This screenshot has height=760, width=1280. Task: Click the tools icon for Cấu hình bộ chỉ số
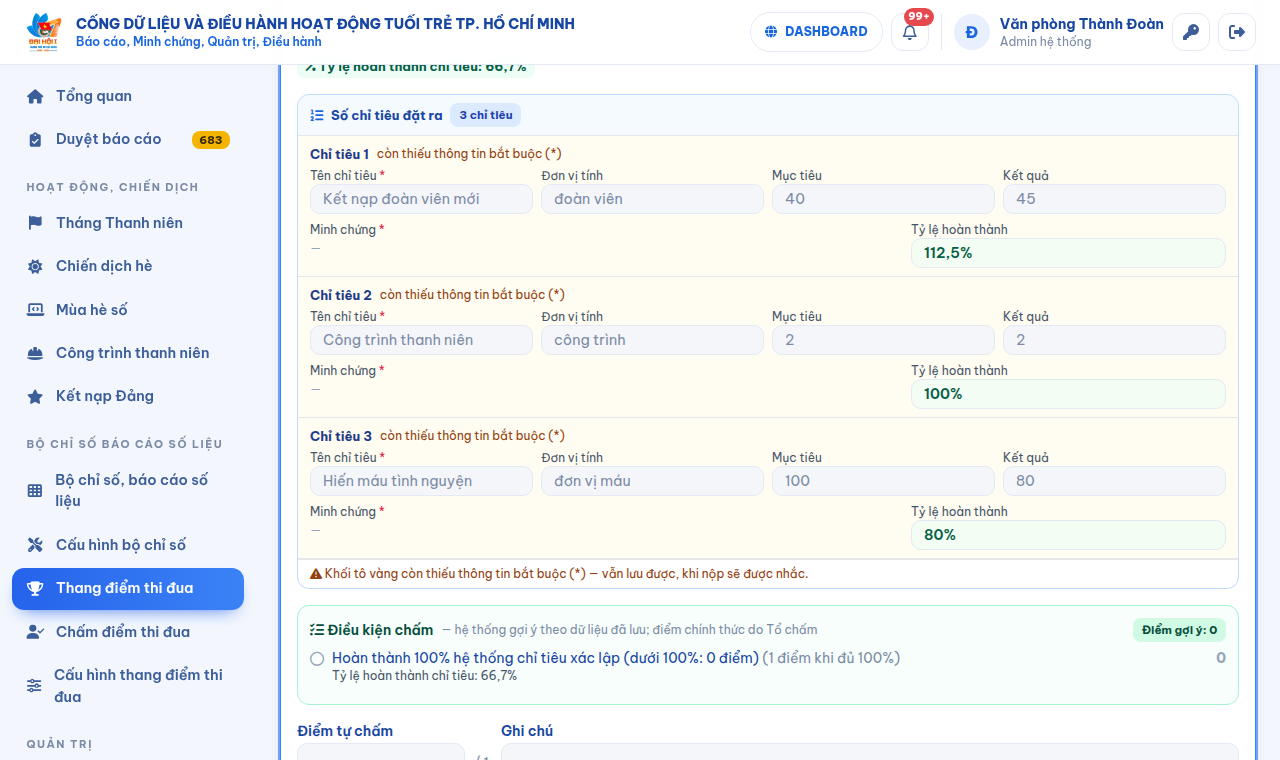tap(35, 545)
